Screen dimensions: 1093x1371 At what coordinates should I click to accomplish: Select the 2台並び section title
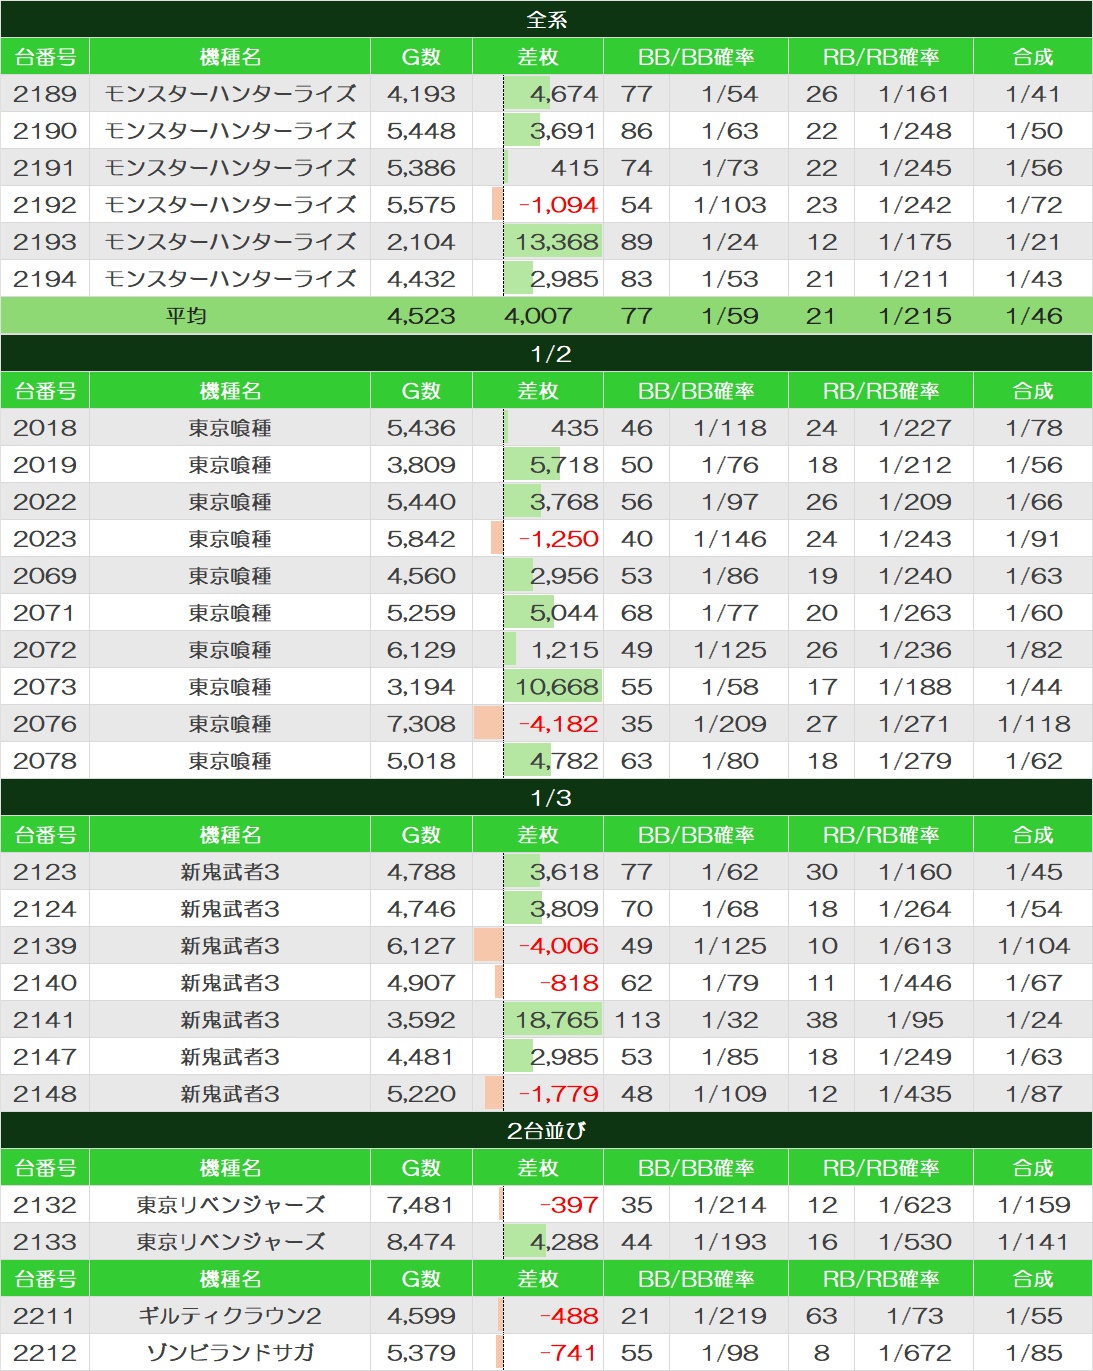point(546,1131)
